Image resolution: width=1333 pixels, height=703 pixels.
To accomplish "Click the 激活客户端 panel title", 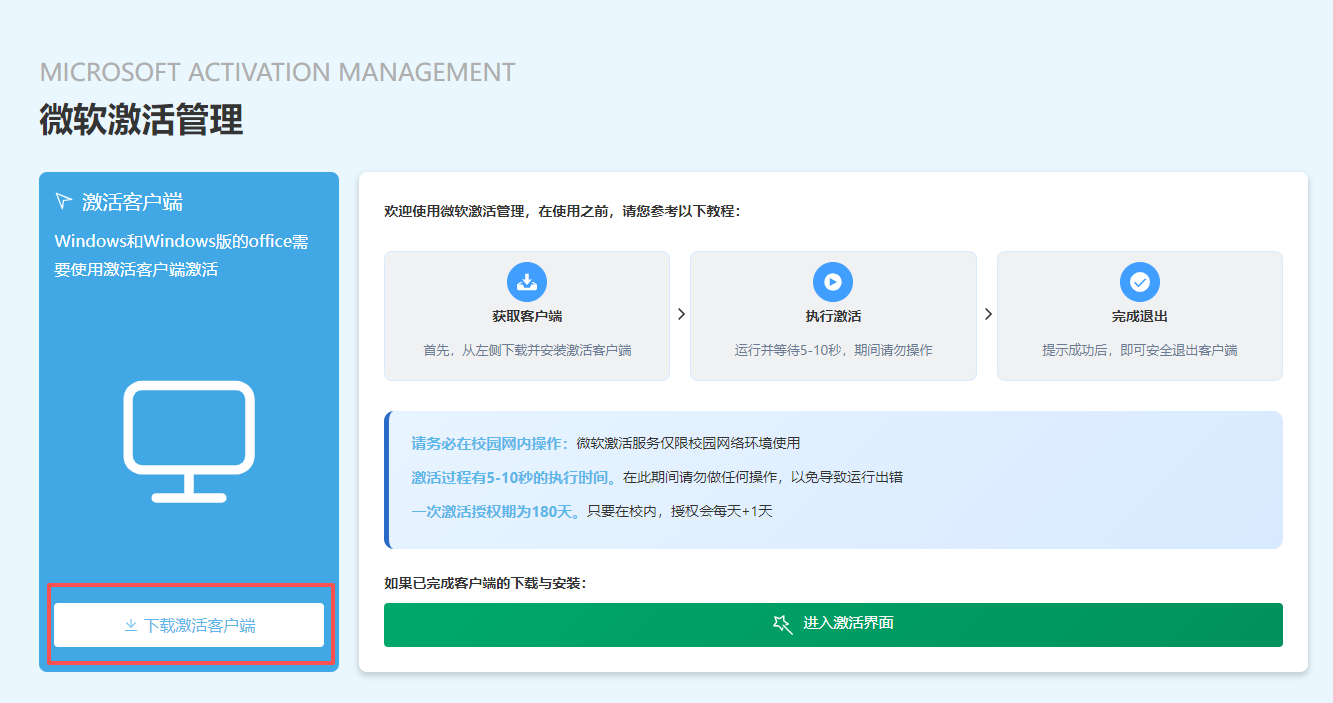I will point(132,202).
